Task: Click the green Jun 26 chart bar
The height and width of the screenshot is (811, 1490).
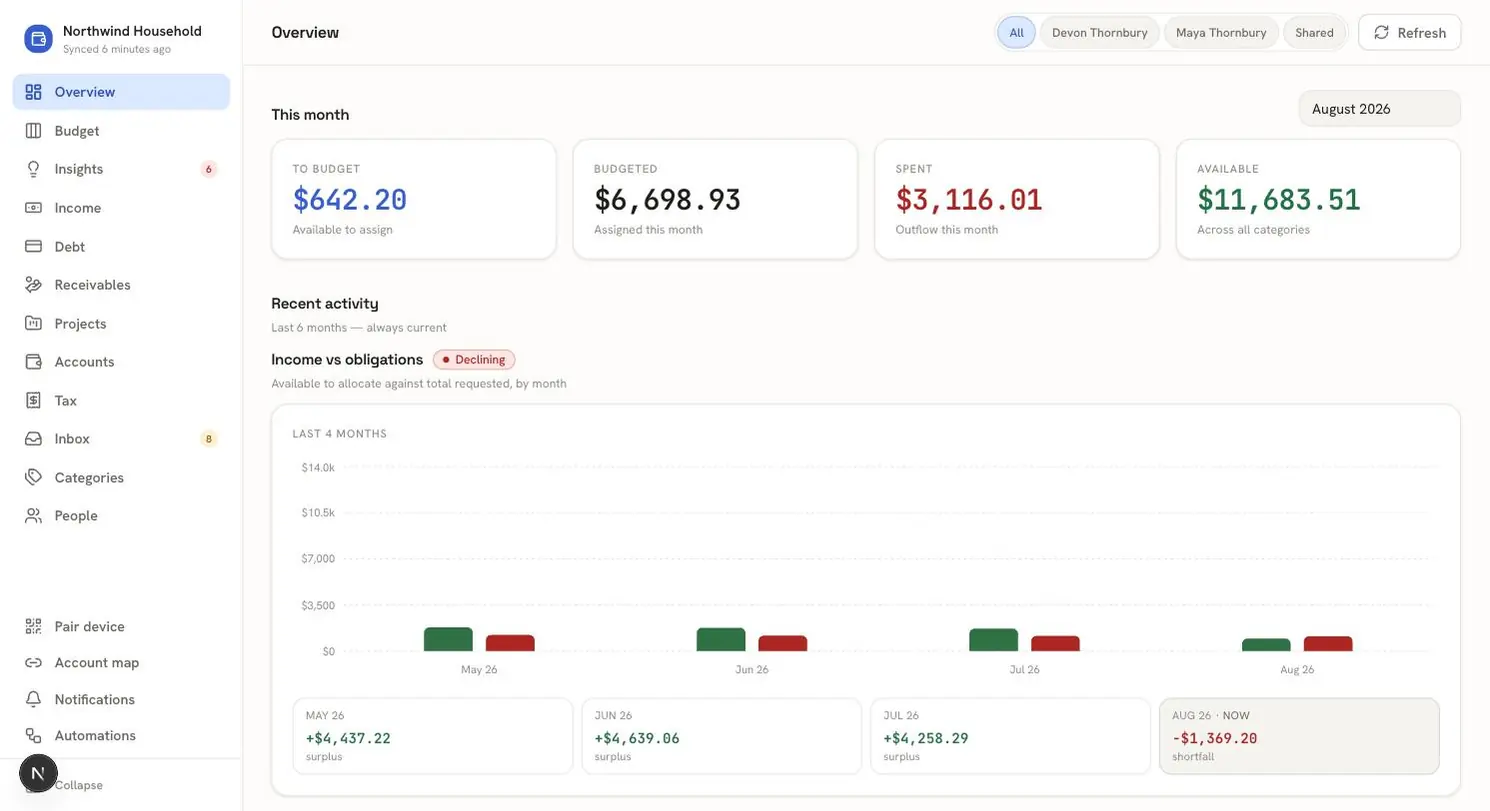Action: [x=721, y=640]
